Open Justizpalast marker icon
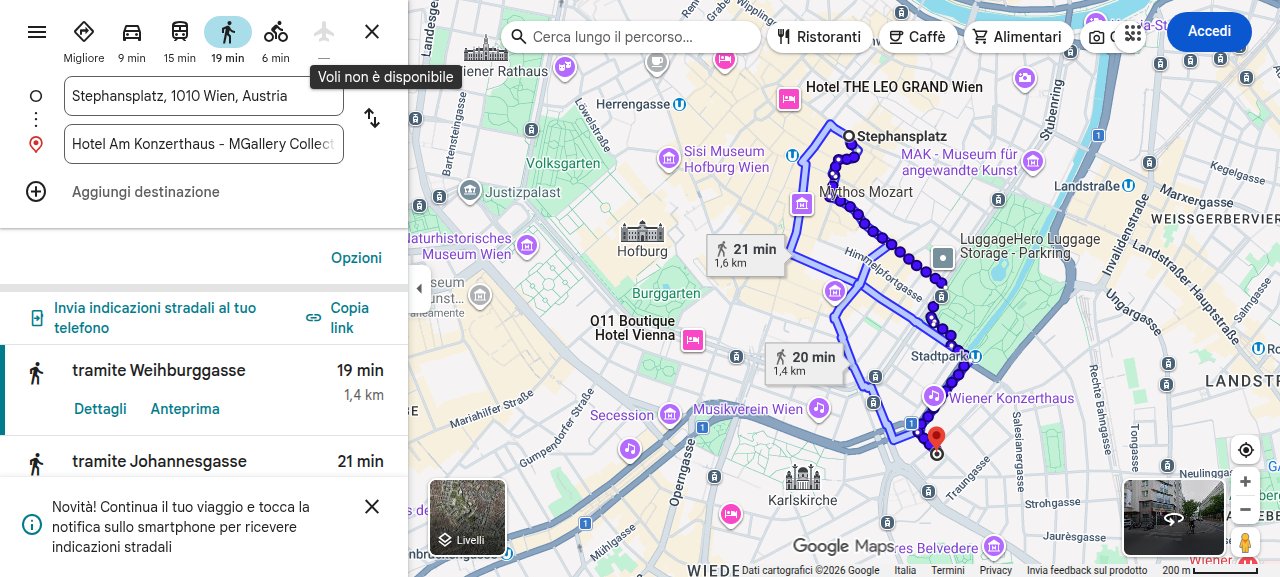 tap(469, 191)
